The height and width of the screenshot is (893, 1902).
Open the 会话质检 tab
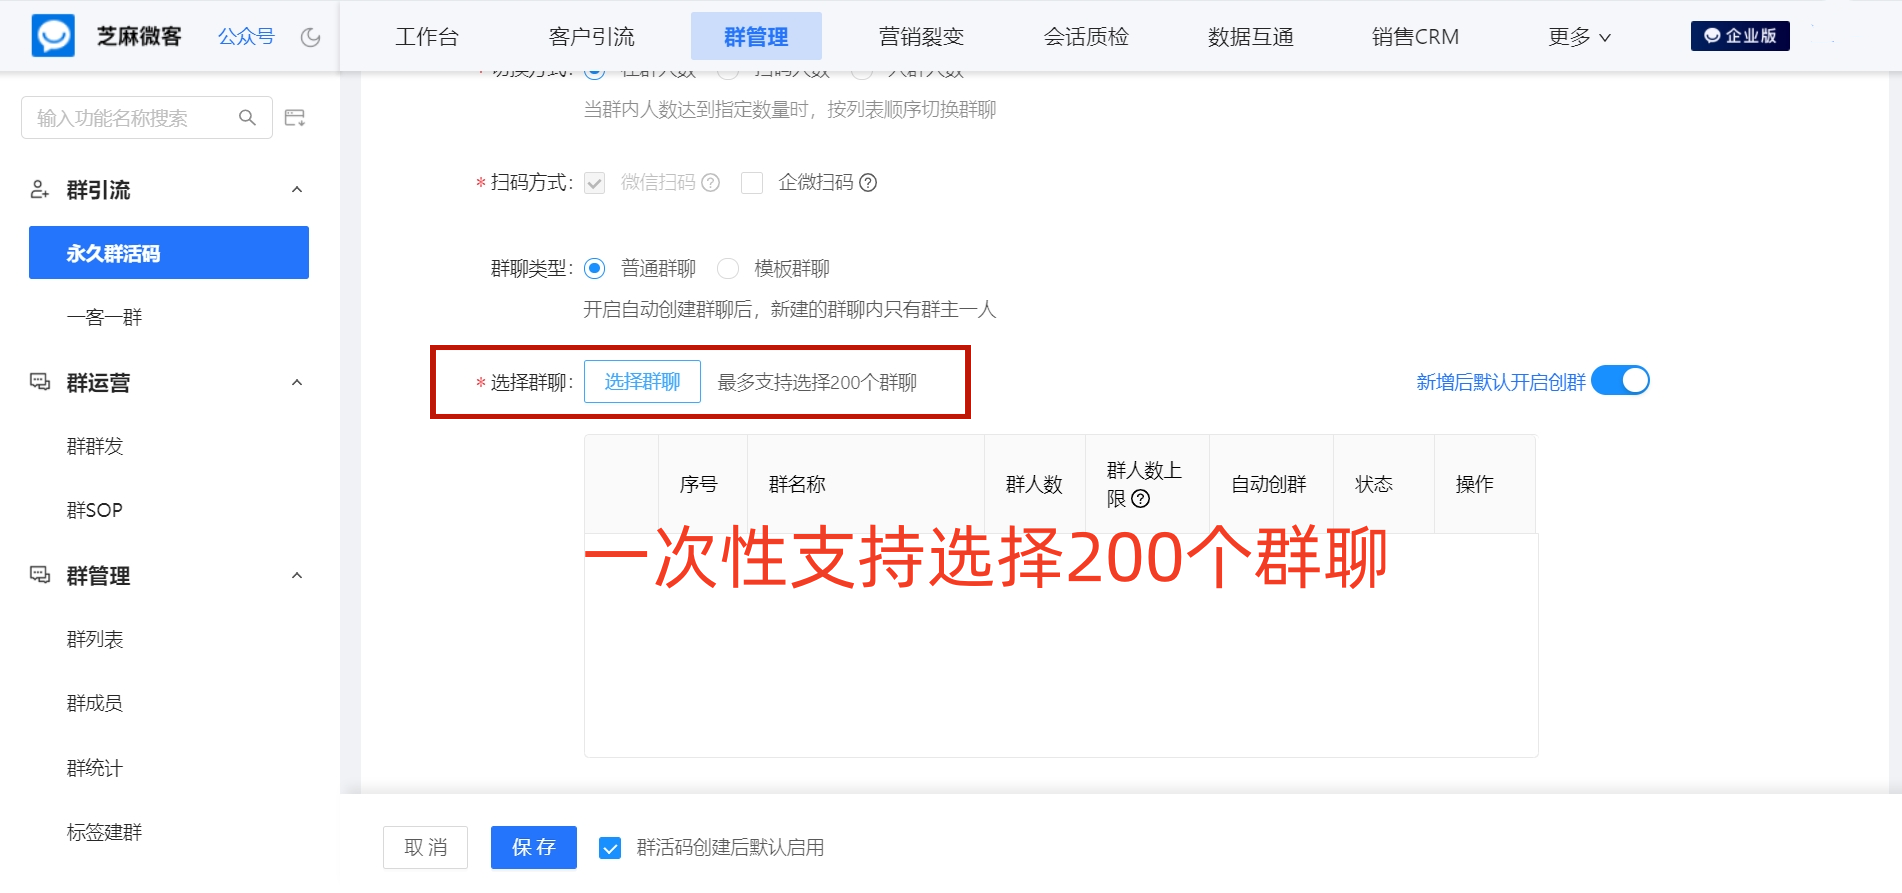tap(1086, 37)
